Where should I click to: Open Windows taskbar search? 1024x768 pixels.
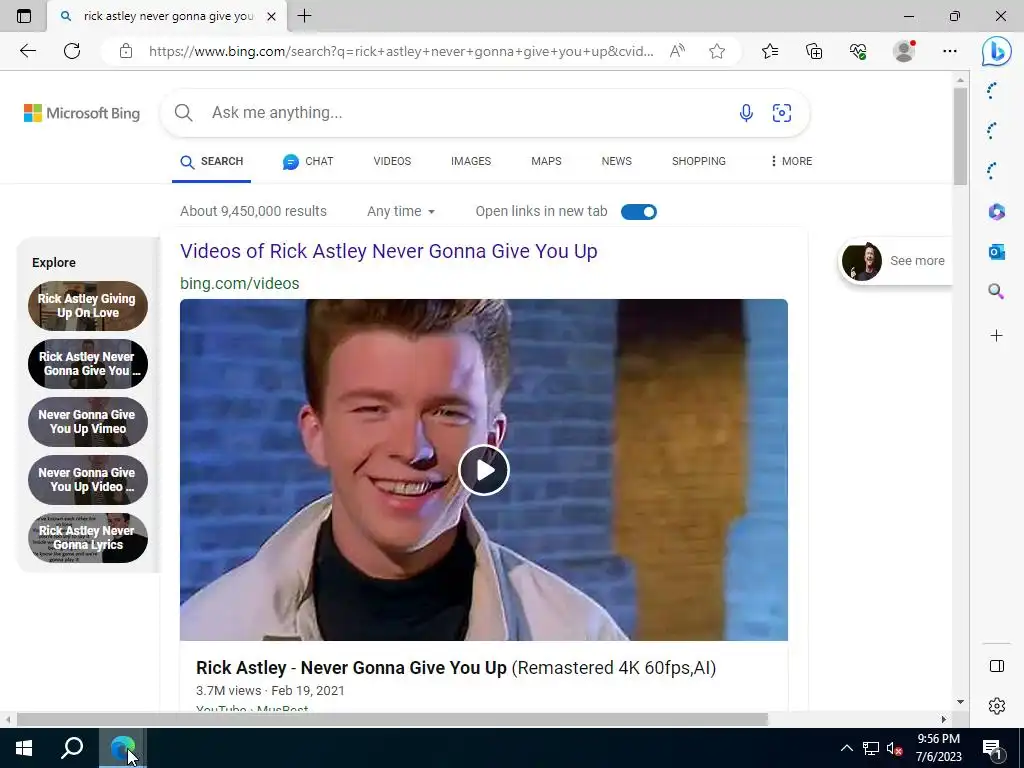tap(72, 748)
